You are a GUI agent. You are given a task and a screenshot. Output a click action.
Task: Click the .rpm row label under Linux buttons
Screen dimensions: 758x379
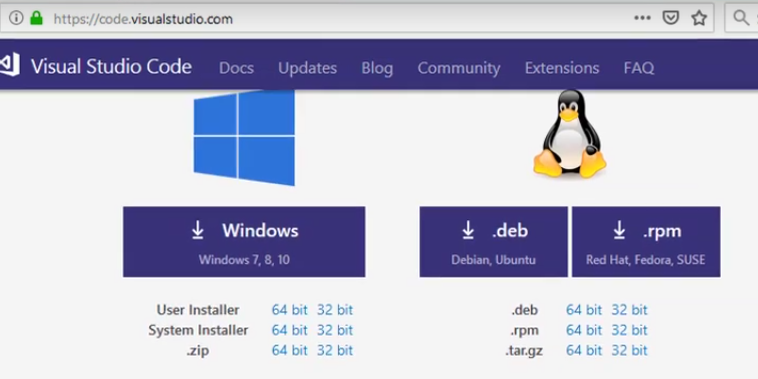(x=525, y=331)
